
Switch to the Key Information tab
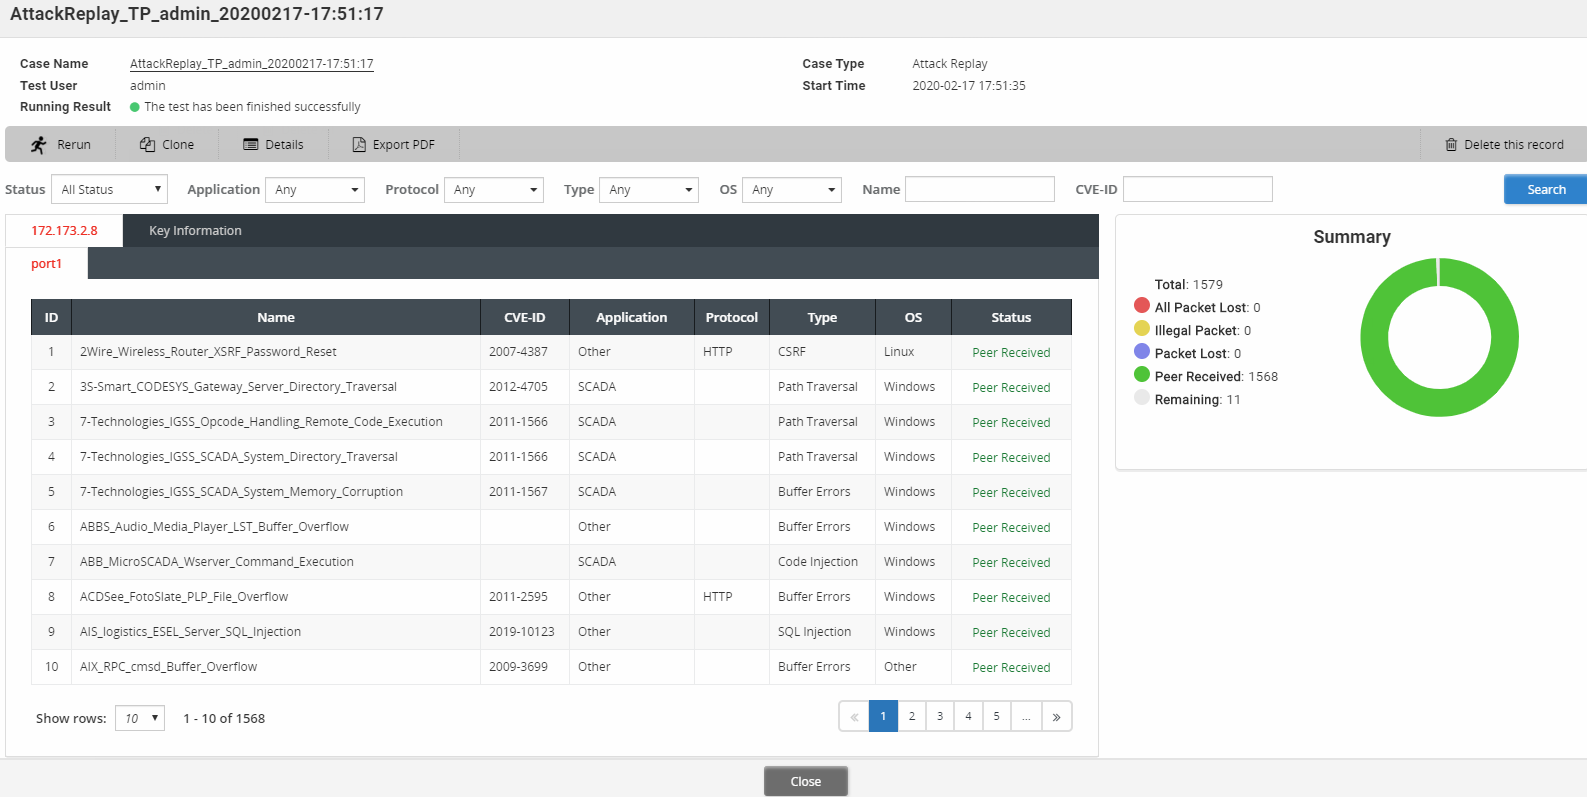tap(195, 230)
